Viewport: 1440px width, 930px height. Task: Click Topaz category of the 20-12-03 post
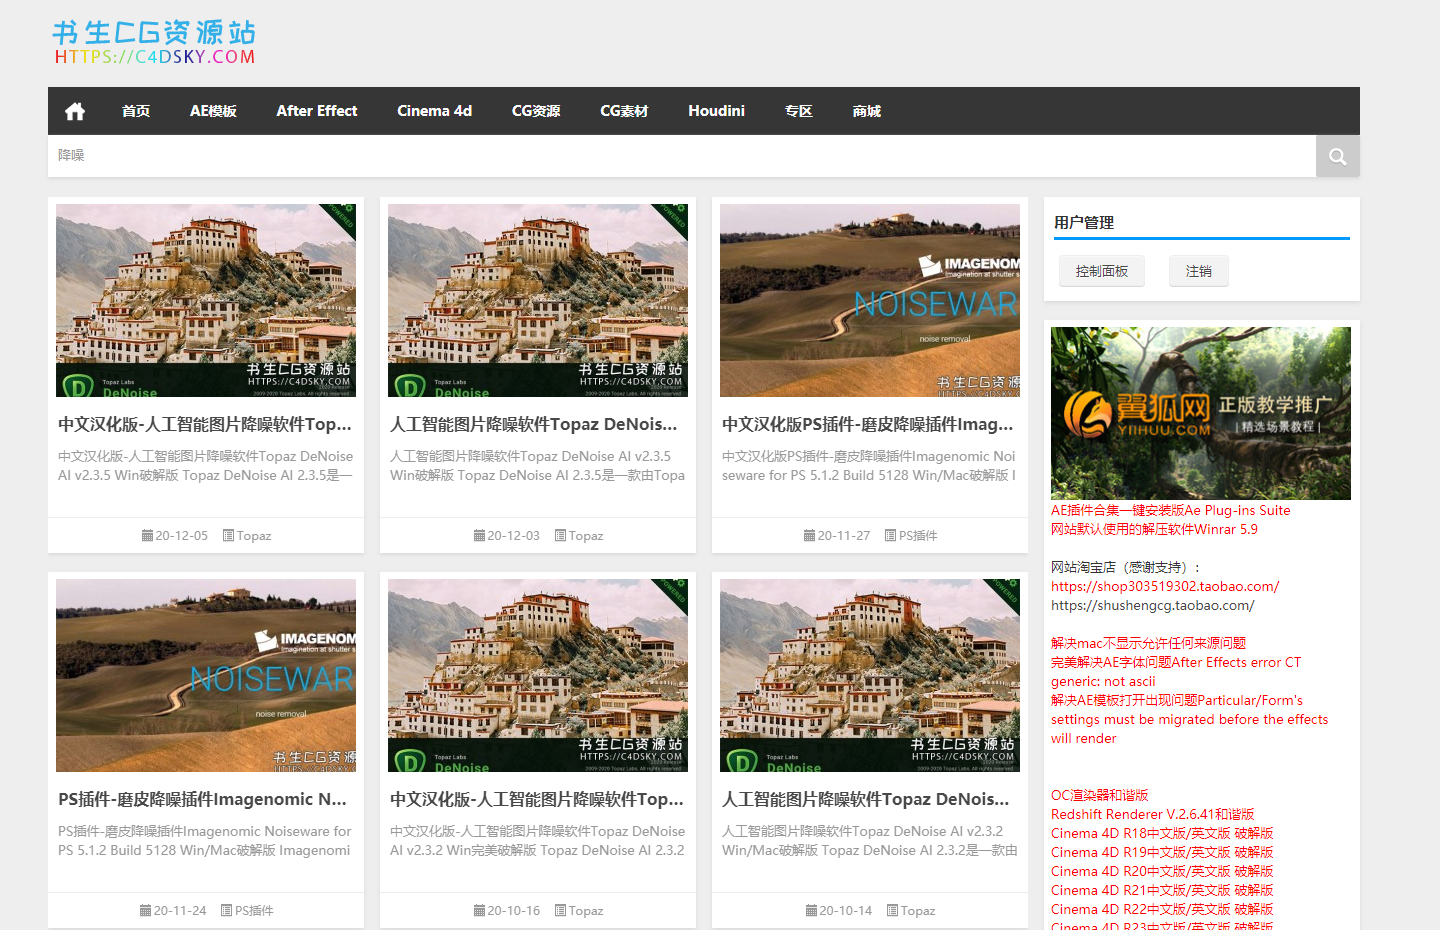[586, 536]
